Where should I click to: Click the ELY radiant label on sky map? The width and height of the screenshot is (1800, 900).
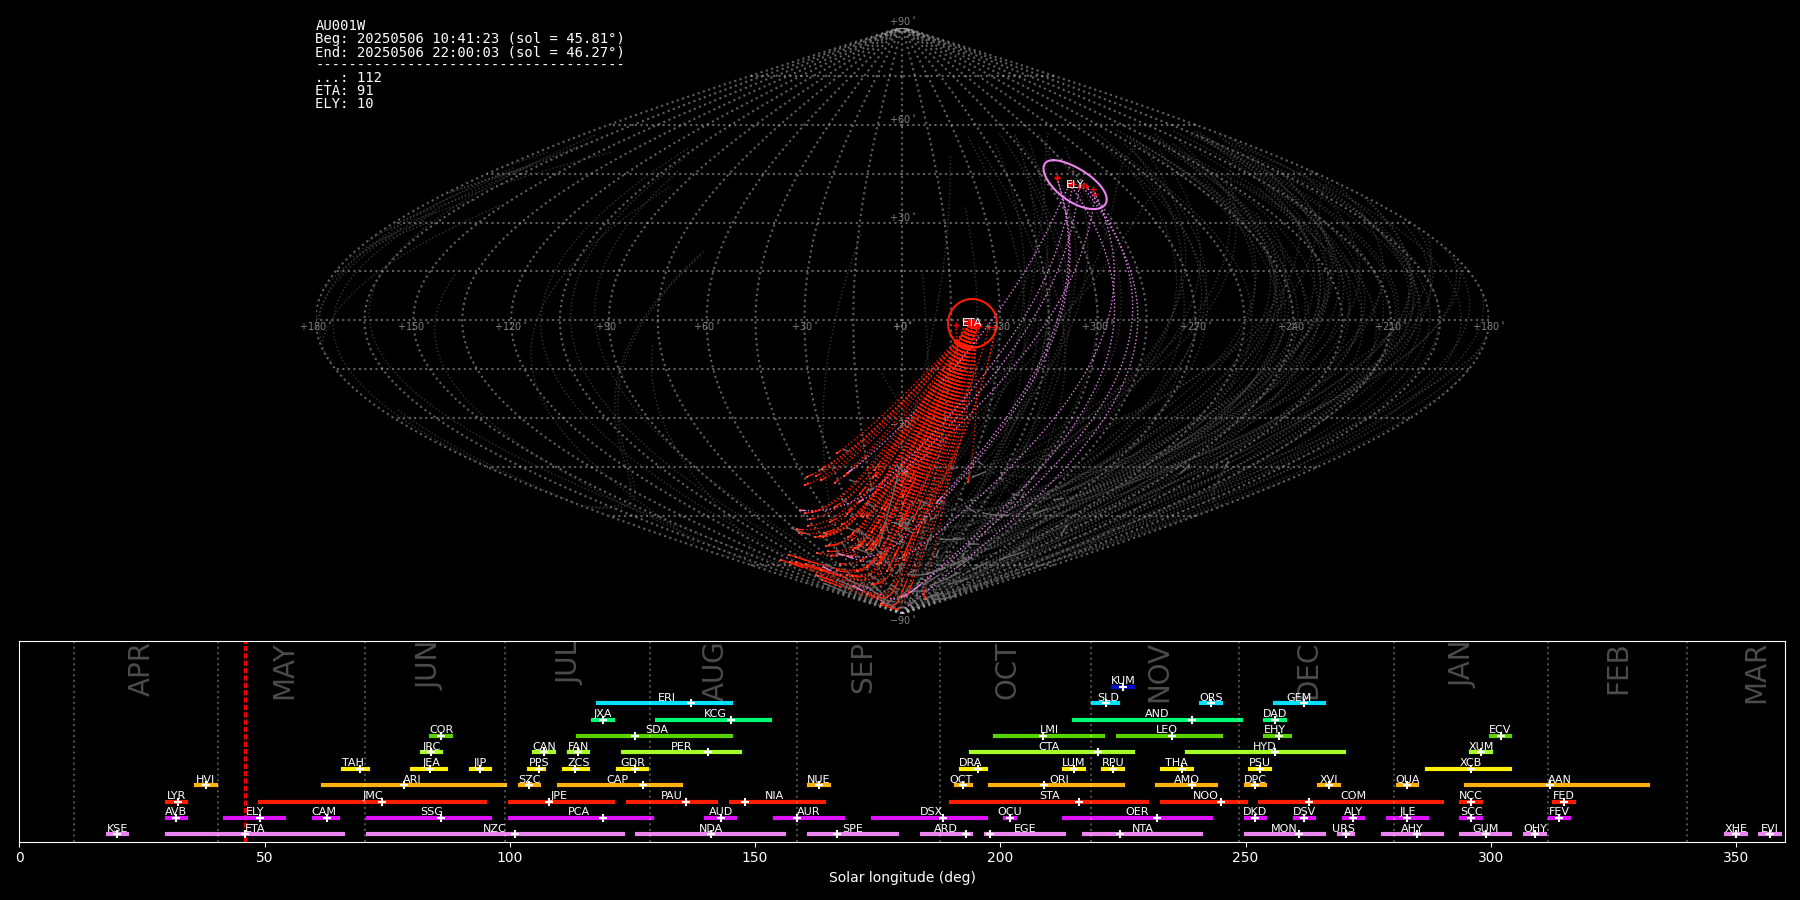(1074, 185)
